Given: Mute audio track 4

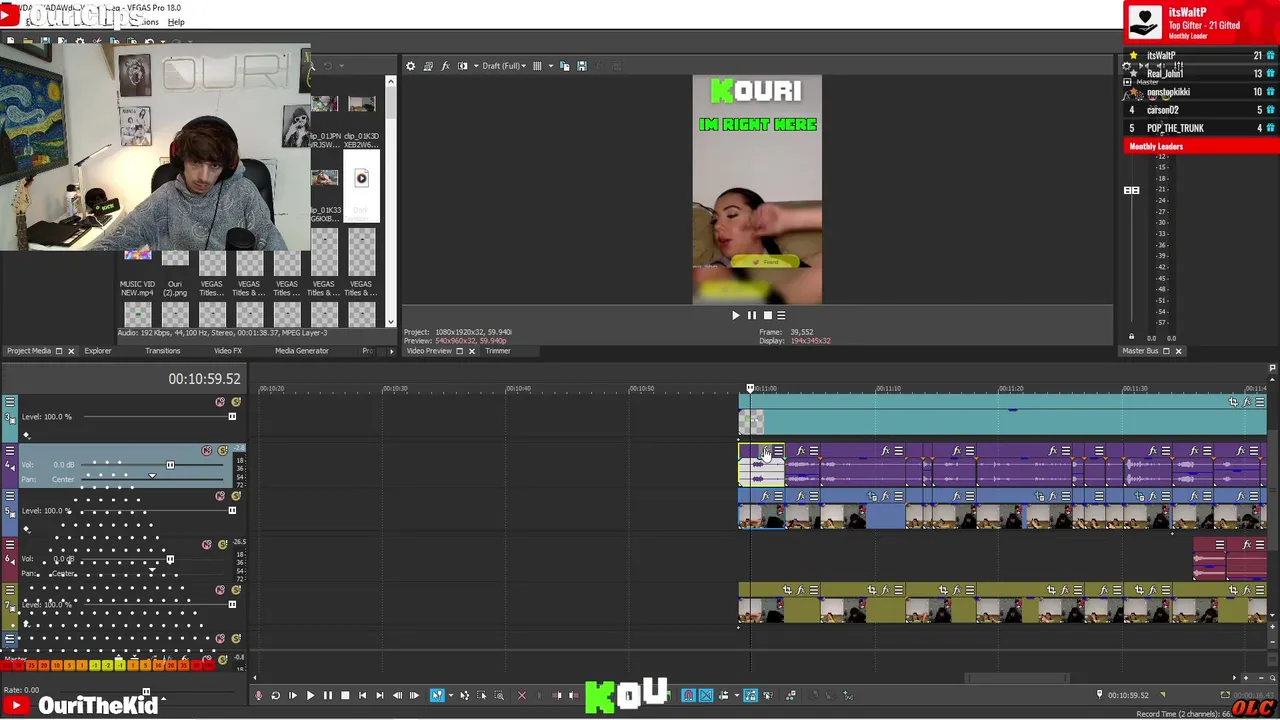Looking at the screenshot, I should click(x=207, y=450).
